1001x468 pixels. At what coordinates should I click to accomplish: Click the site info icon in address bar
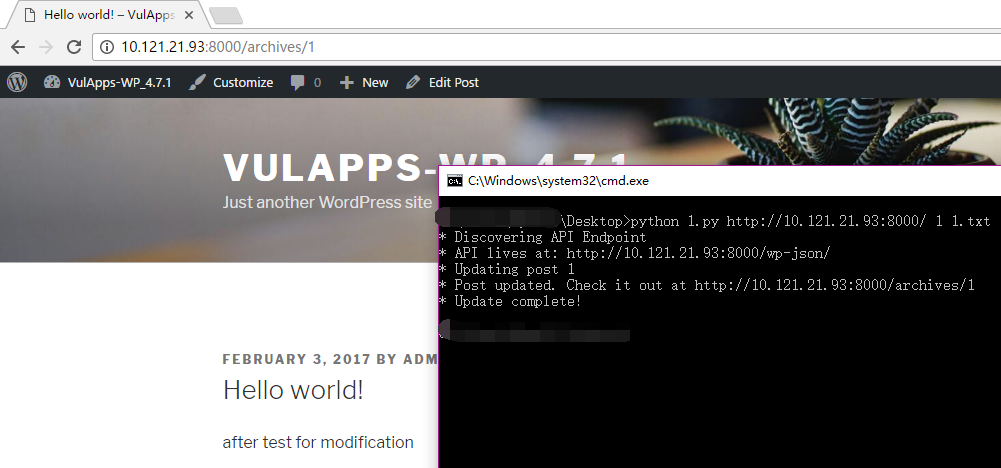(x=107, y=47)
